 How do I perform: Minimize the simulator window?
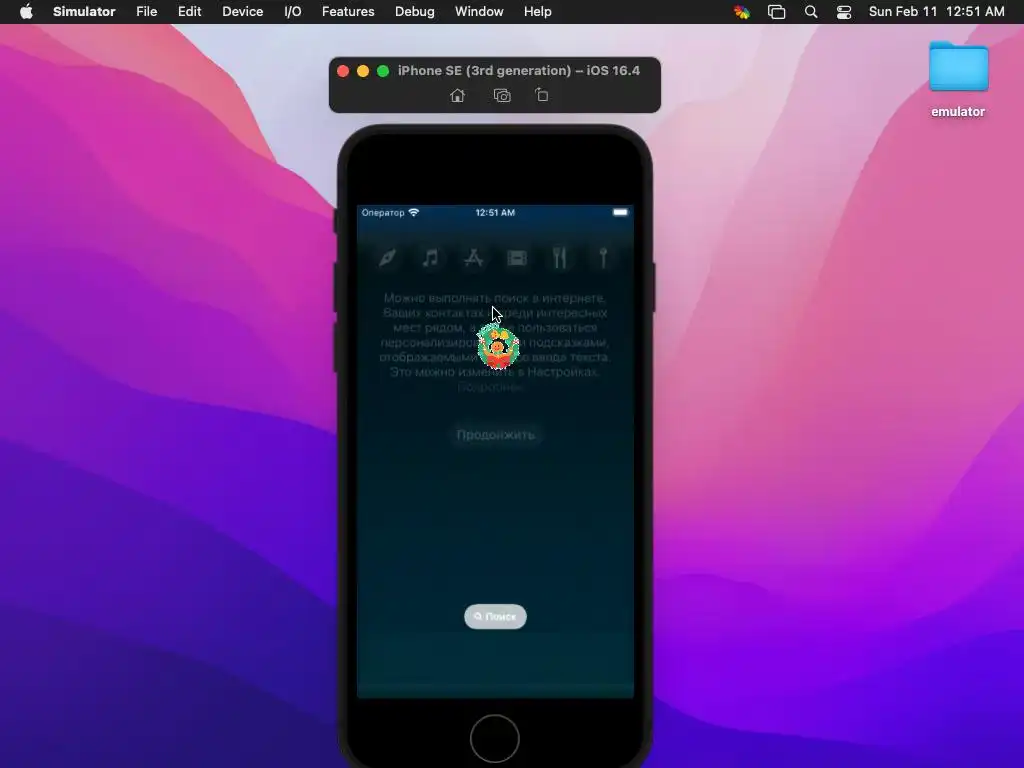pos(363,71)
